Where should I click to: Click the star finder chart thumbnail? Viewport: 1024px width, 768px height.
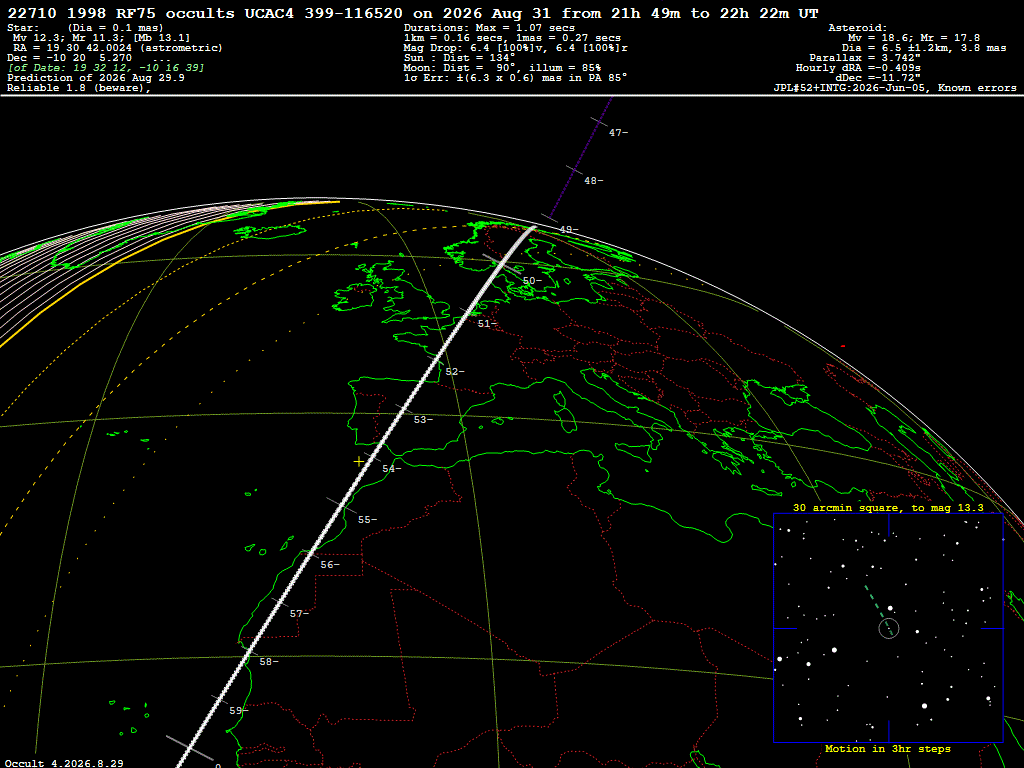click(888, 628)
